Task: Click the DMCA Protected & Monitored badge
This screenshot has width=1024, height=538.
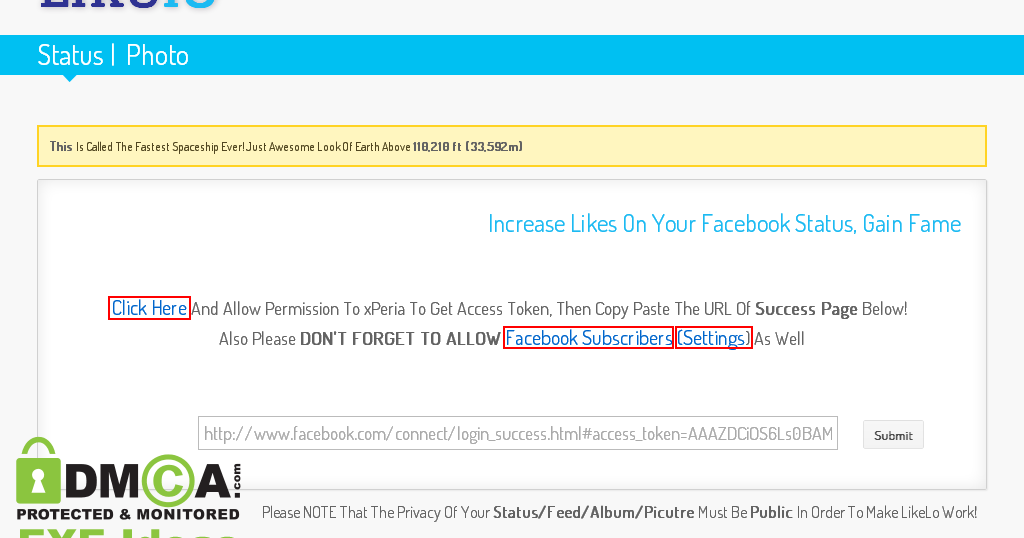Action: (x=128, y=480)
